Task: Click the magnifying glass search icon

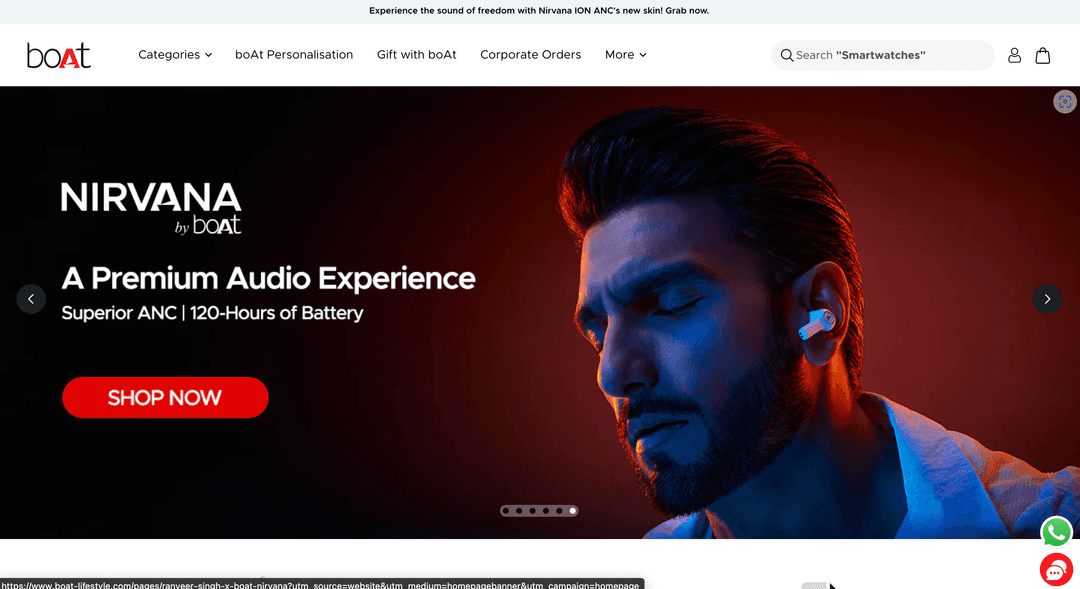Action: pyautogui.click(x=787, y=55)
